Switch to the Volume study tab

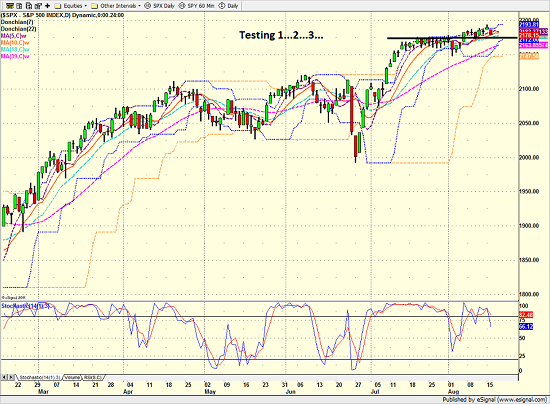[x=72, y=377]
